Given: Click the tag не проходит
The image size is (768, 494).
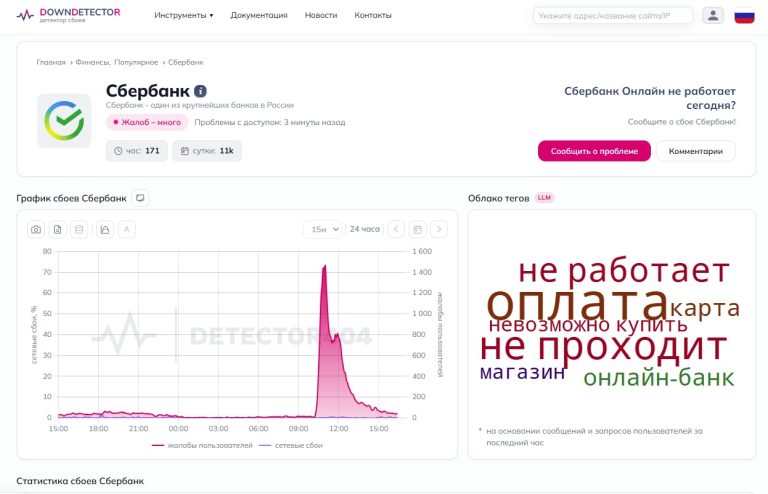Looking at the screenshot, I should [603, 347].
